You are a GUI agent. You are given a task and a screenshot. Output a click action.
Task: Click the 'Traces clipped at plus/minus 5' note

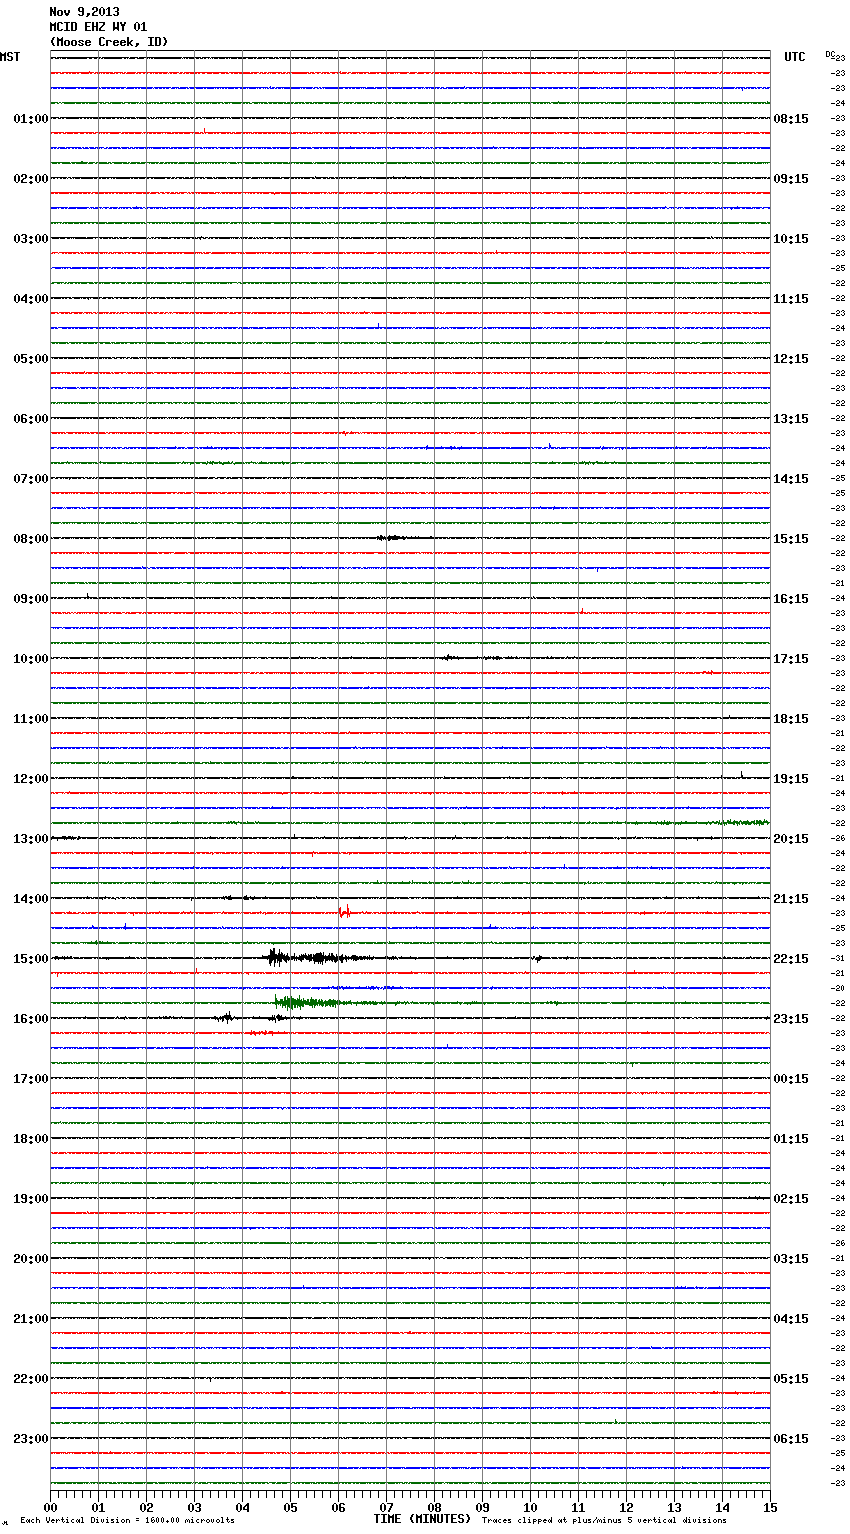click(x=605, y=1521)
